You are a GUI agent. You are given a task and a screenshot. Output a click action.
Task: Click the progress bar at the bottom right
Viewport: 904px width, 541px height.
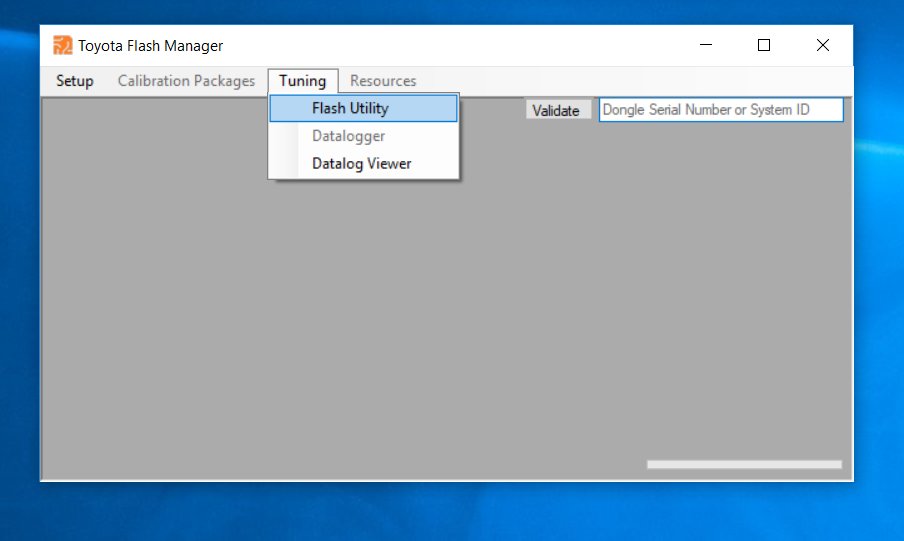click(x=744, y=464)
